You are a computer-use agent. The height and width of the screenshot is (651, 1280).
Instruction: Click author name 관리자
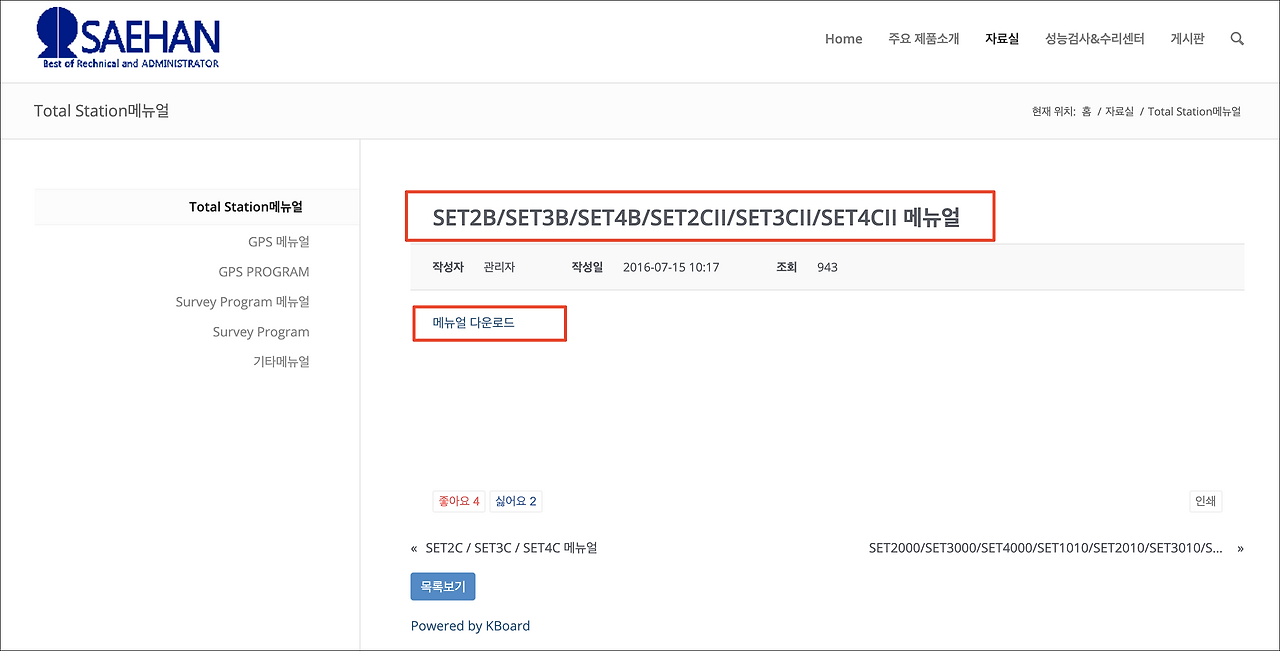tap(499, 267)
